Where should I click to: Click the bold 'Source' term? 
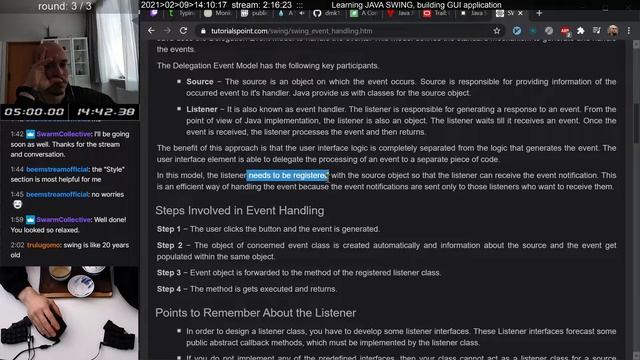[200, 82]
